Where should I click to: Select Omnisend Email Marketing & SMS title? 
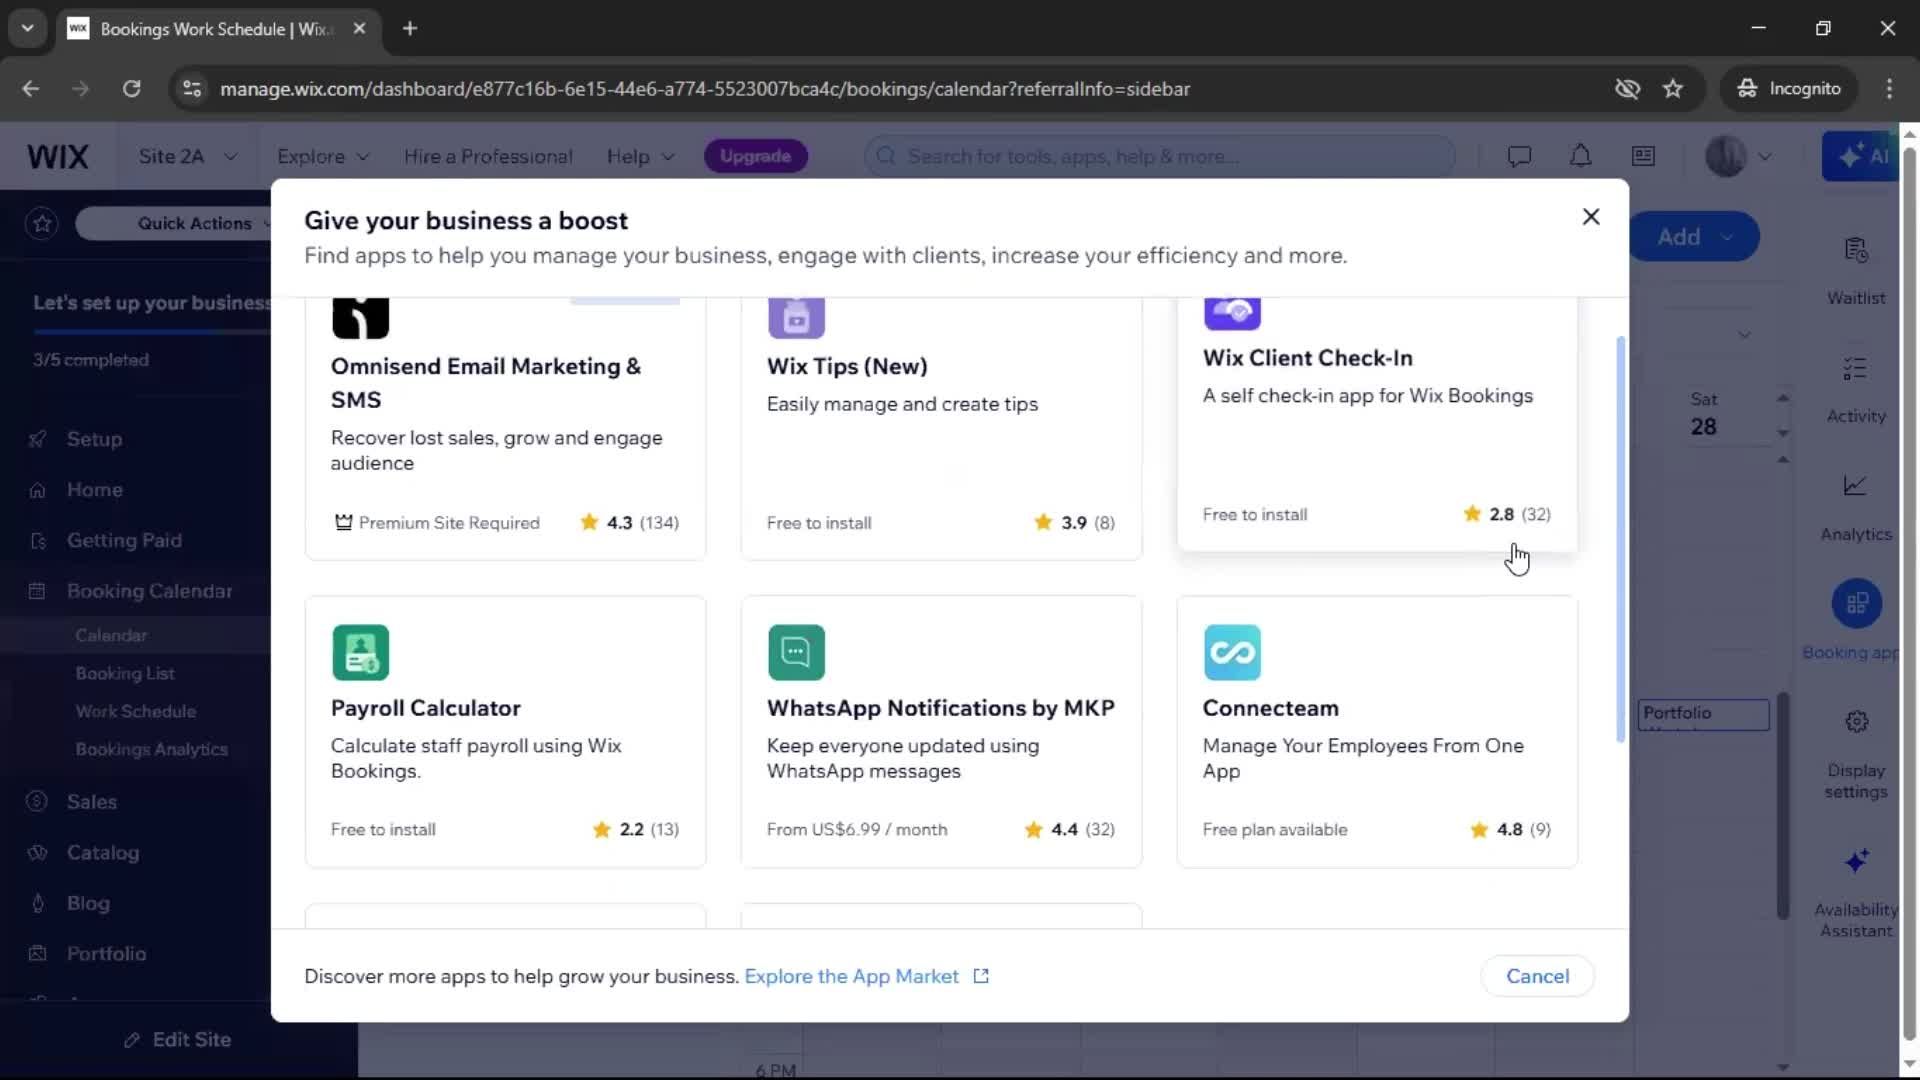[486, 383]
